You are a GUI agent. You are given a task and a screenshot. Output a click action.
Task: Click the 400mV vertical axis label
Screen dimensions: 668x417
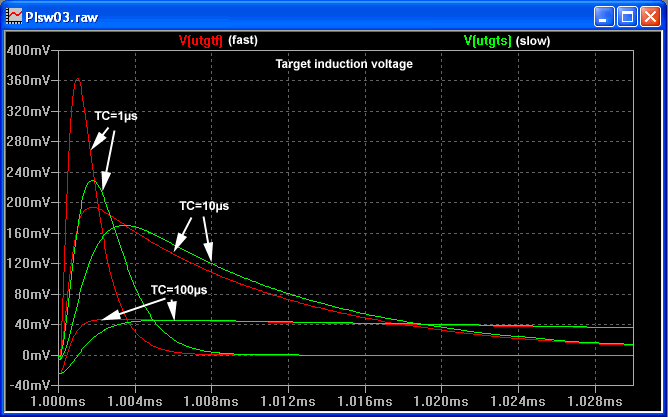tap(29, 50)
